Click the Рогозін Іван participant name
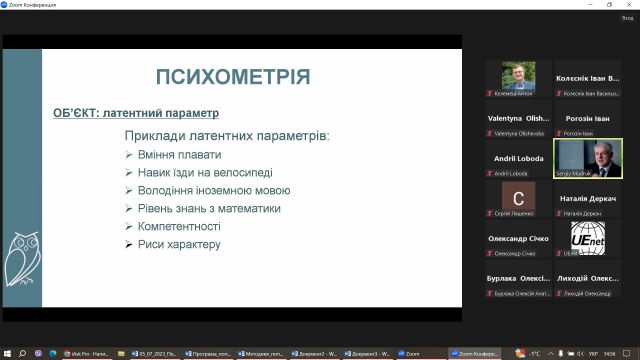This screenshot has height=360, width=640. tap(588, 118)
